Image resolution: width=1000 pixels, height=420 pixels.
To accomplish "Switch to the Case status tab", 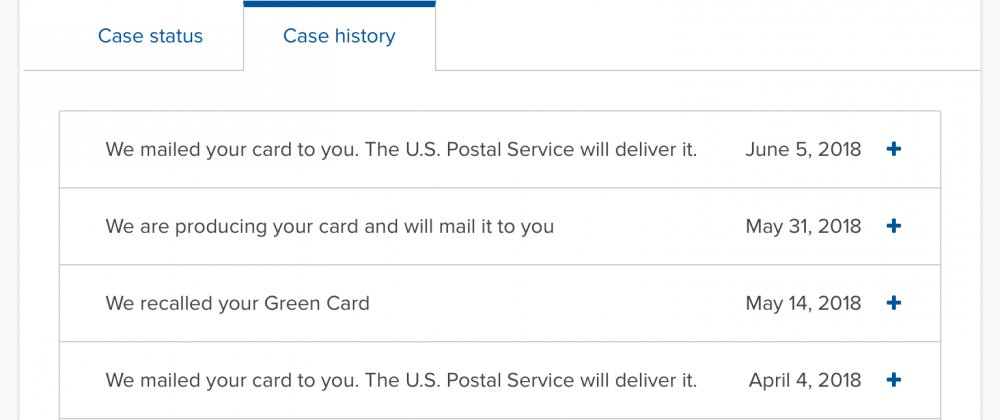I will point(150,37).
